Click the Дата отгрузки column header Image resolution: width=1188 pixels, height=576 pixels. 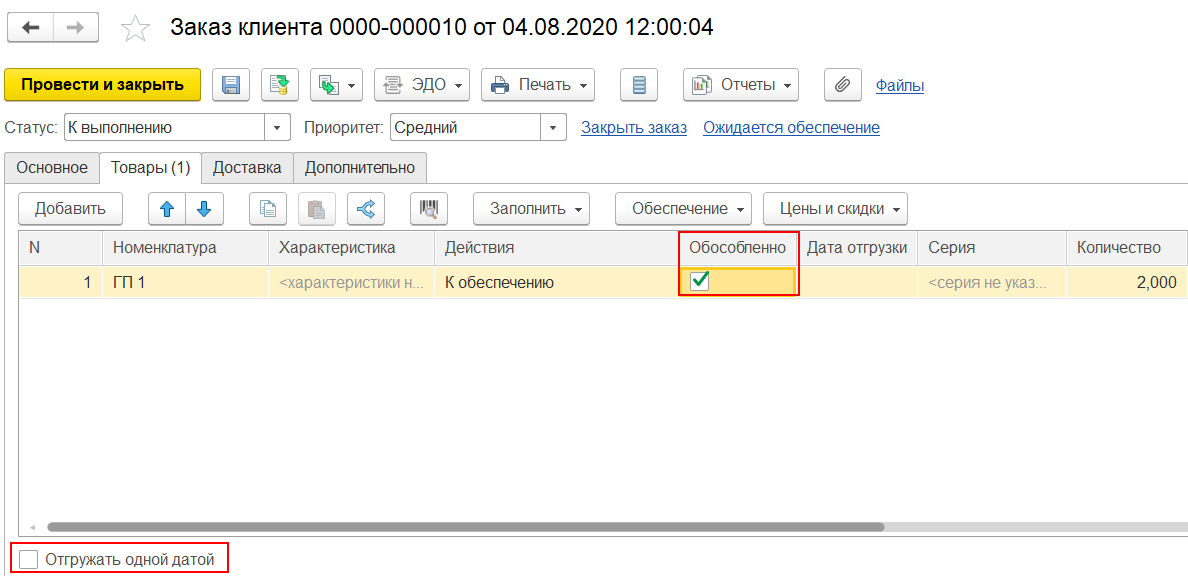[x=857, y=248]
